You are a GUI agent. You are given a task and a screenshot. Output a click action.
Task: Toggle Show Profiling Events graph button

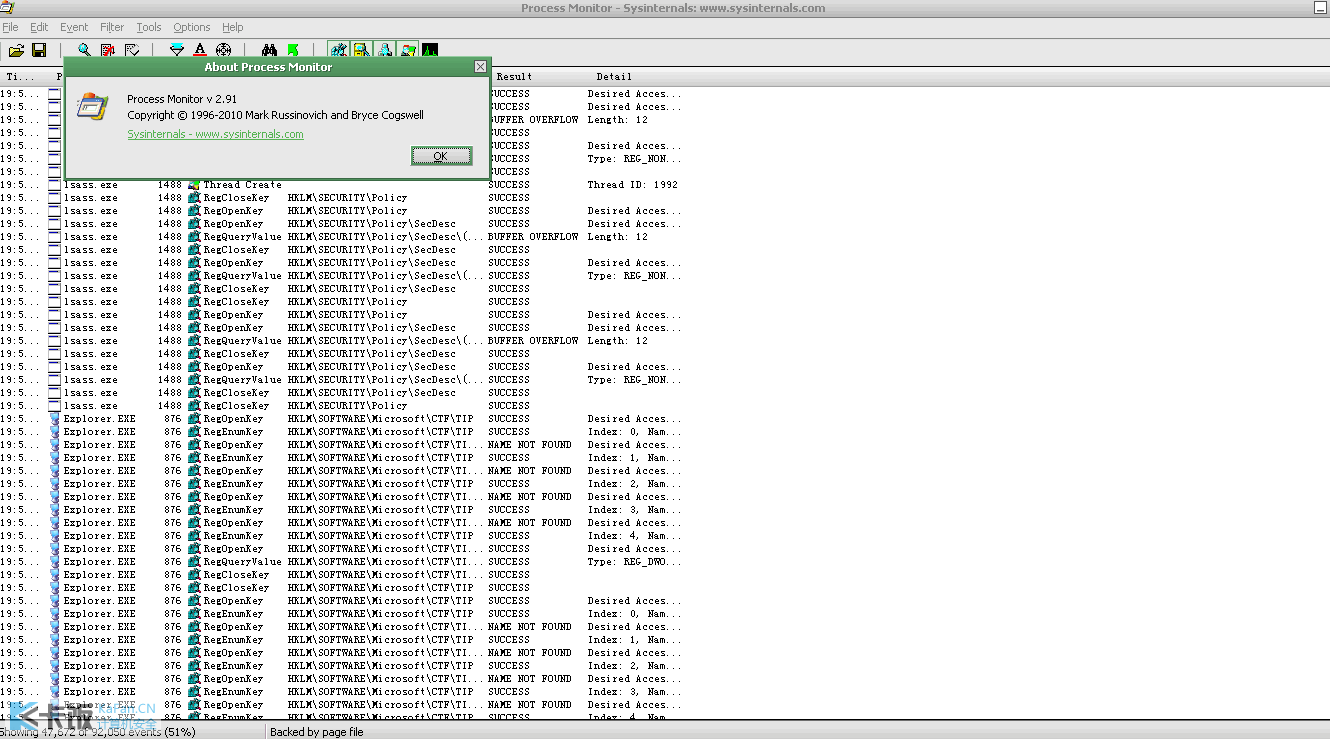[430, 50]
